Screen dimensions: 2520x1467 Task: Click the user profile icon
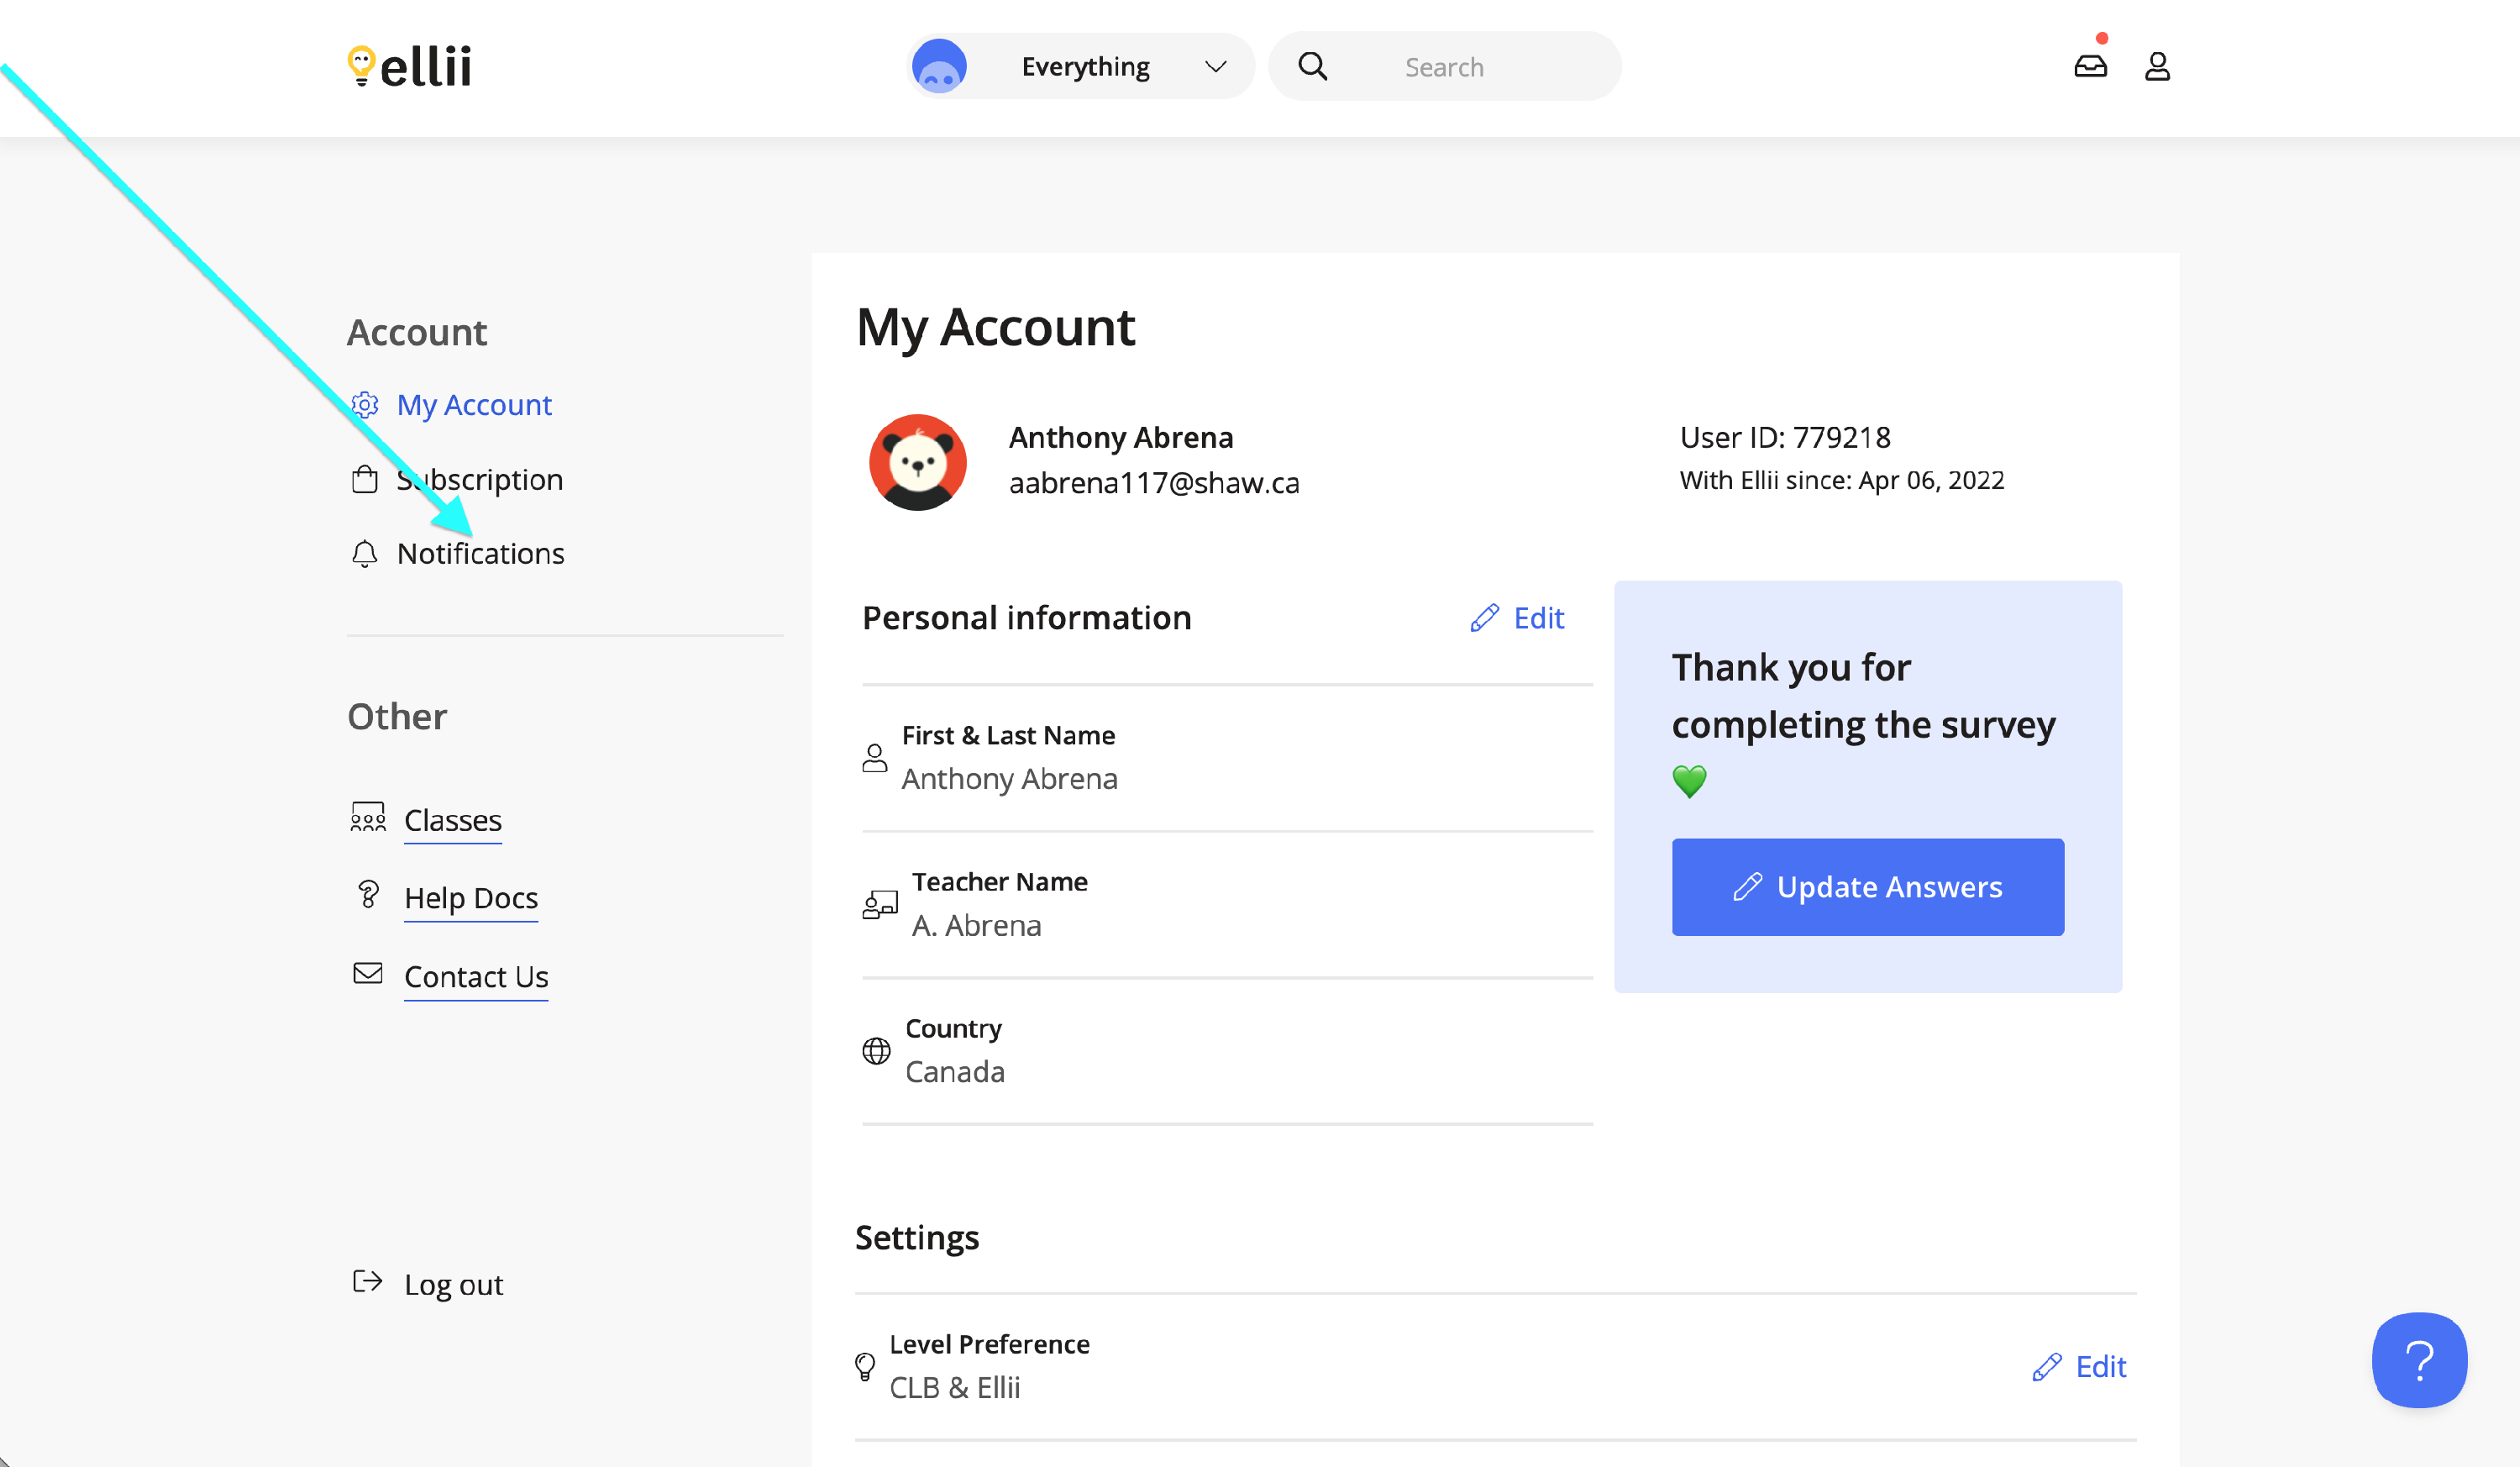(x=2157, y=67)
